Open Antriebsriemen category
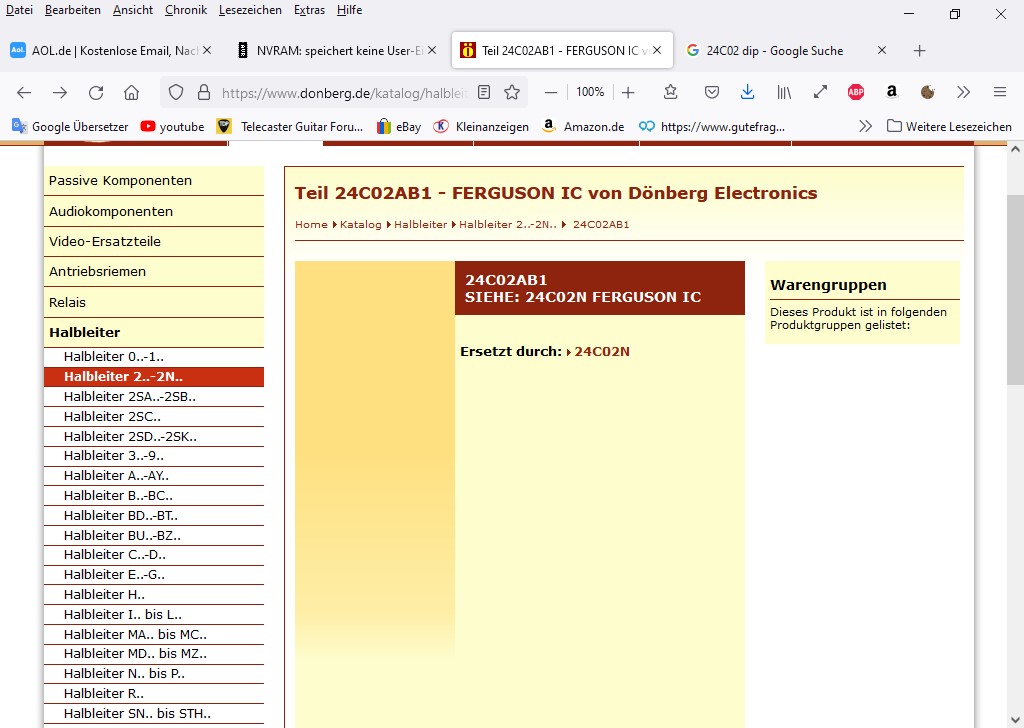Viewport: 1024px width, 728px height. pyautogui.click(x=153, y=272)
